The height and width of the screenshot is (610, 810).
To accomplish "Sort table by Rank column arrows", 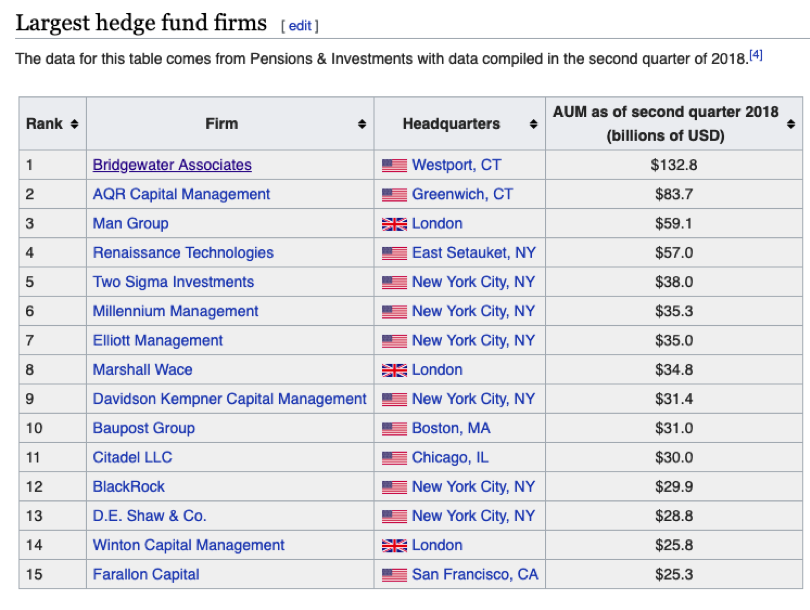I will coord(74,124).
